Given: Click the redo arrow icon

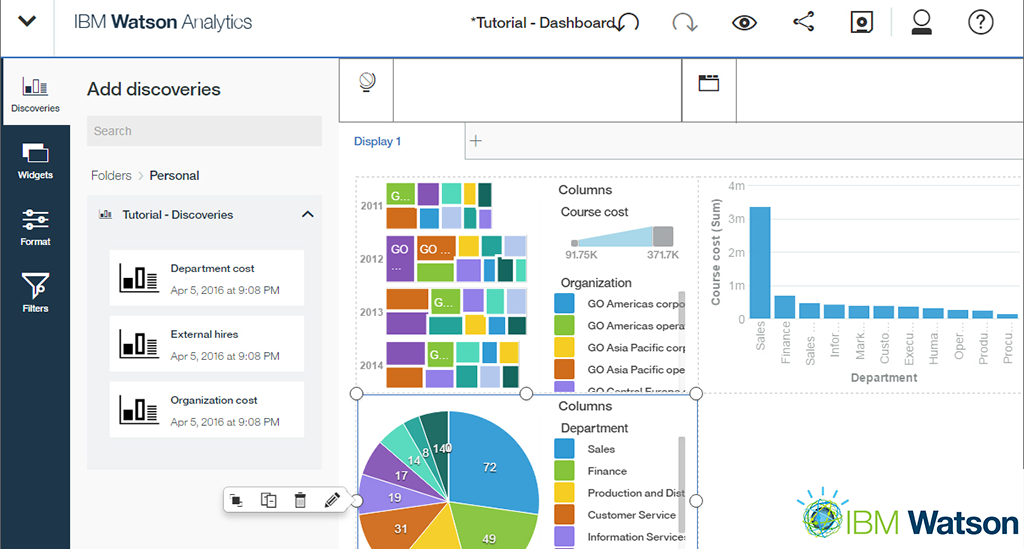Looking at the screenshot, I should (685, 22).
